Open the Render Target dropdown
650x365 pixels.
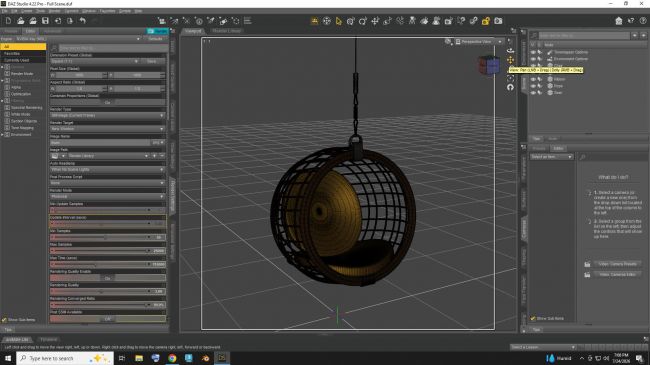click(107, 129)
